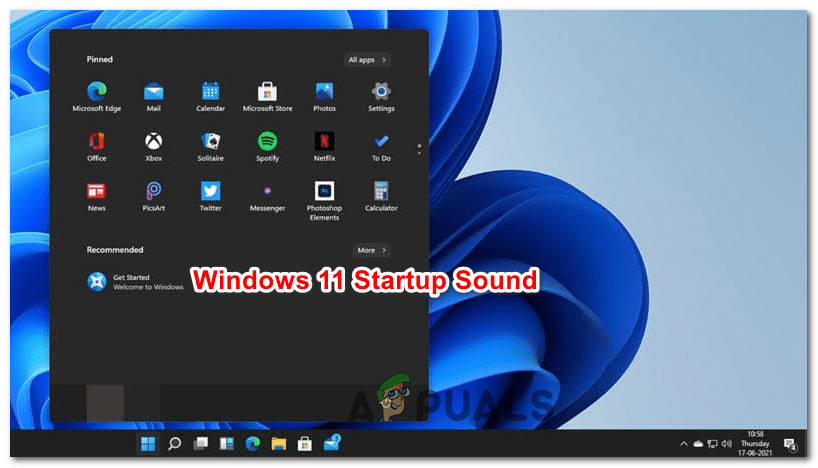Start the Solitaire game
This screenshot has height=468, width=818.
click(x=210, y=147)
